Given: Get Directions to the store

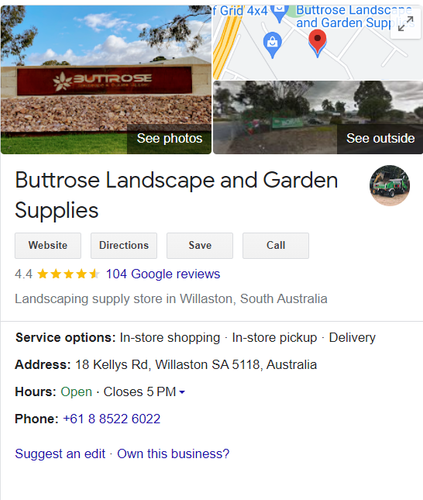Looking at the screenshot, I should (124, 246).
